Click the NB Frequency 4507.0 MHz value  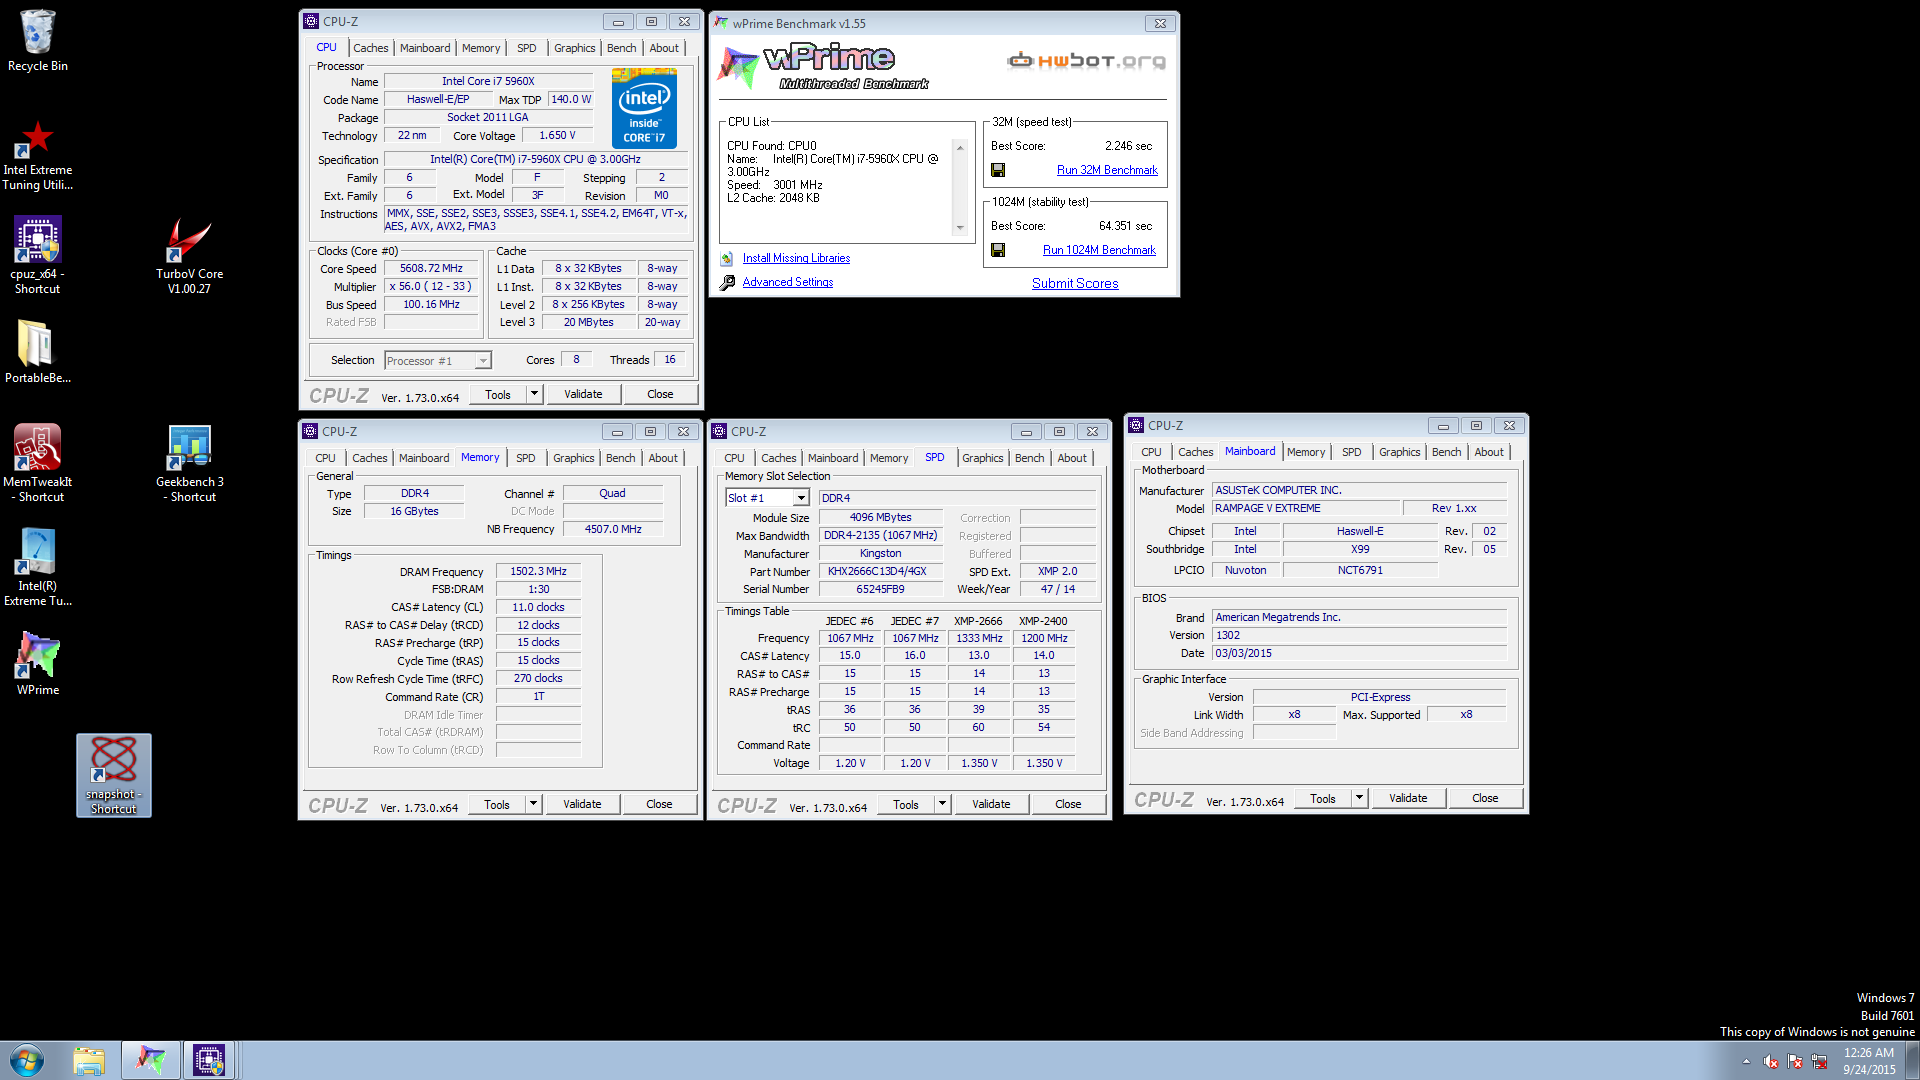[x=613, y=529]
